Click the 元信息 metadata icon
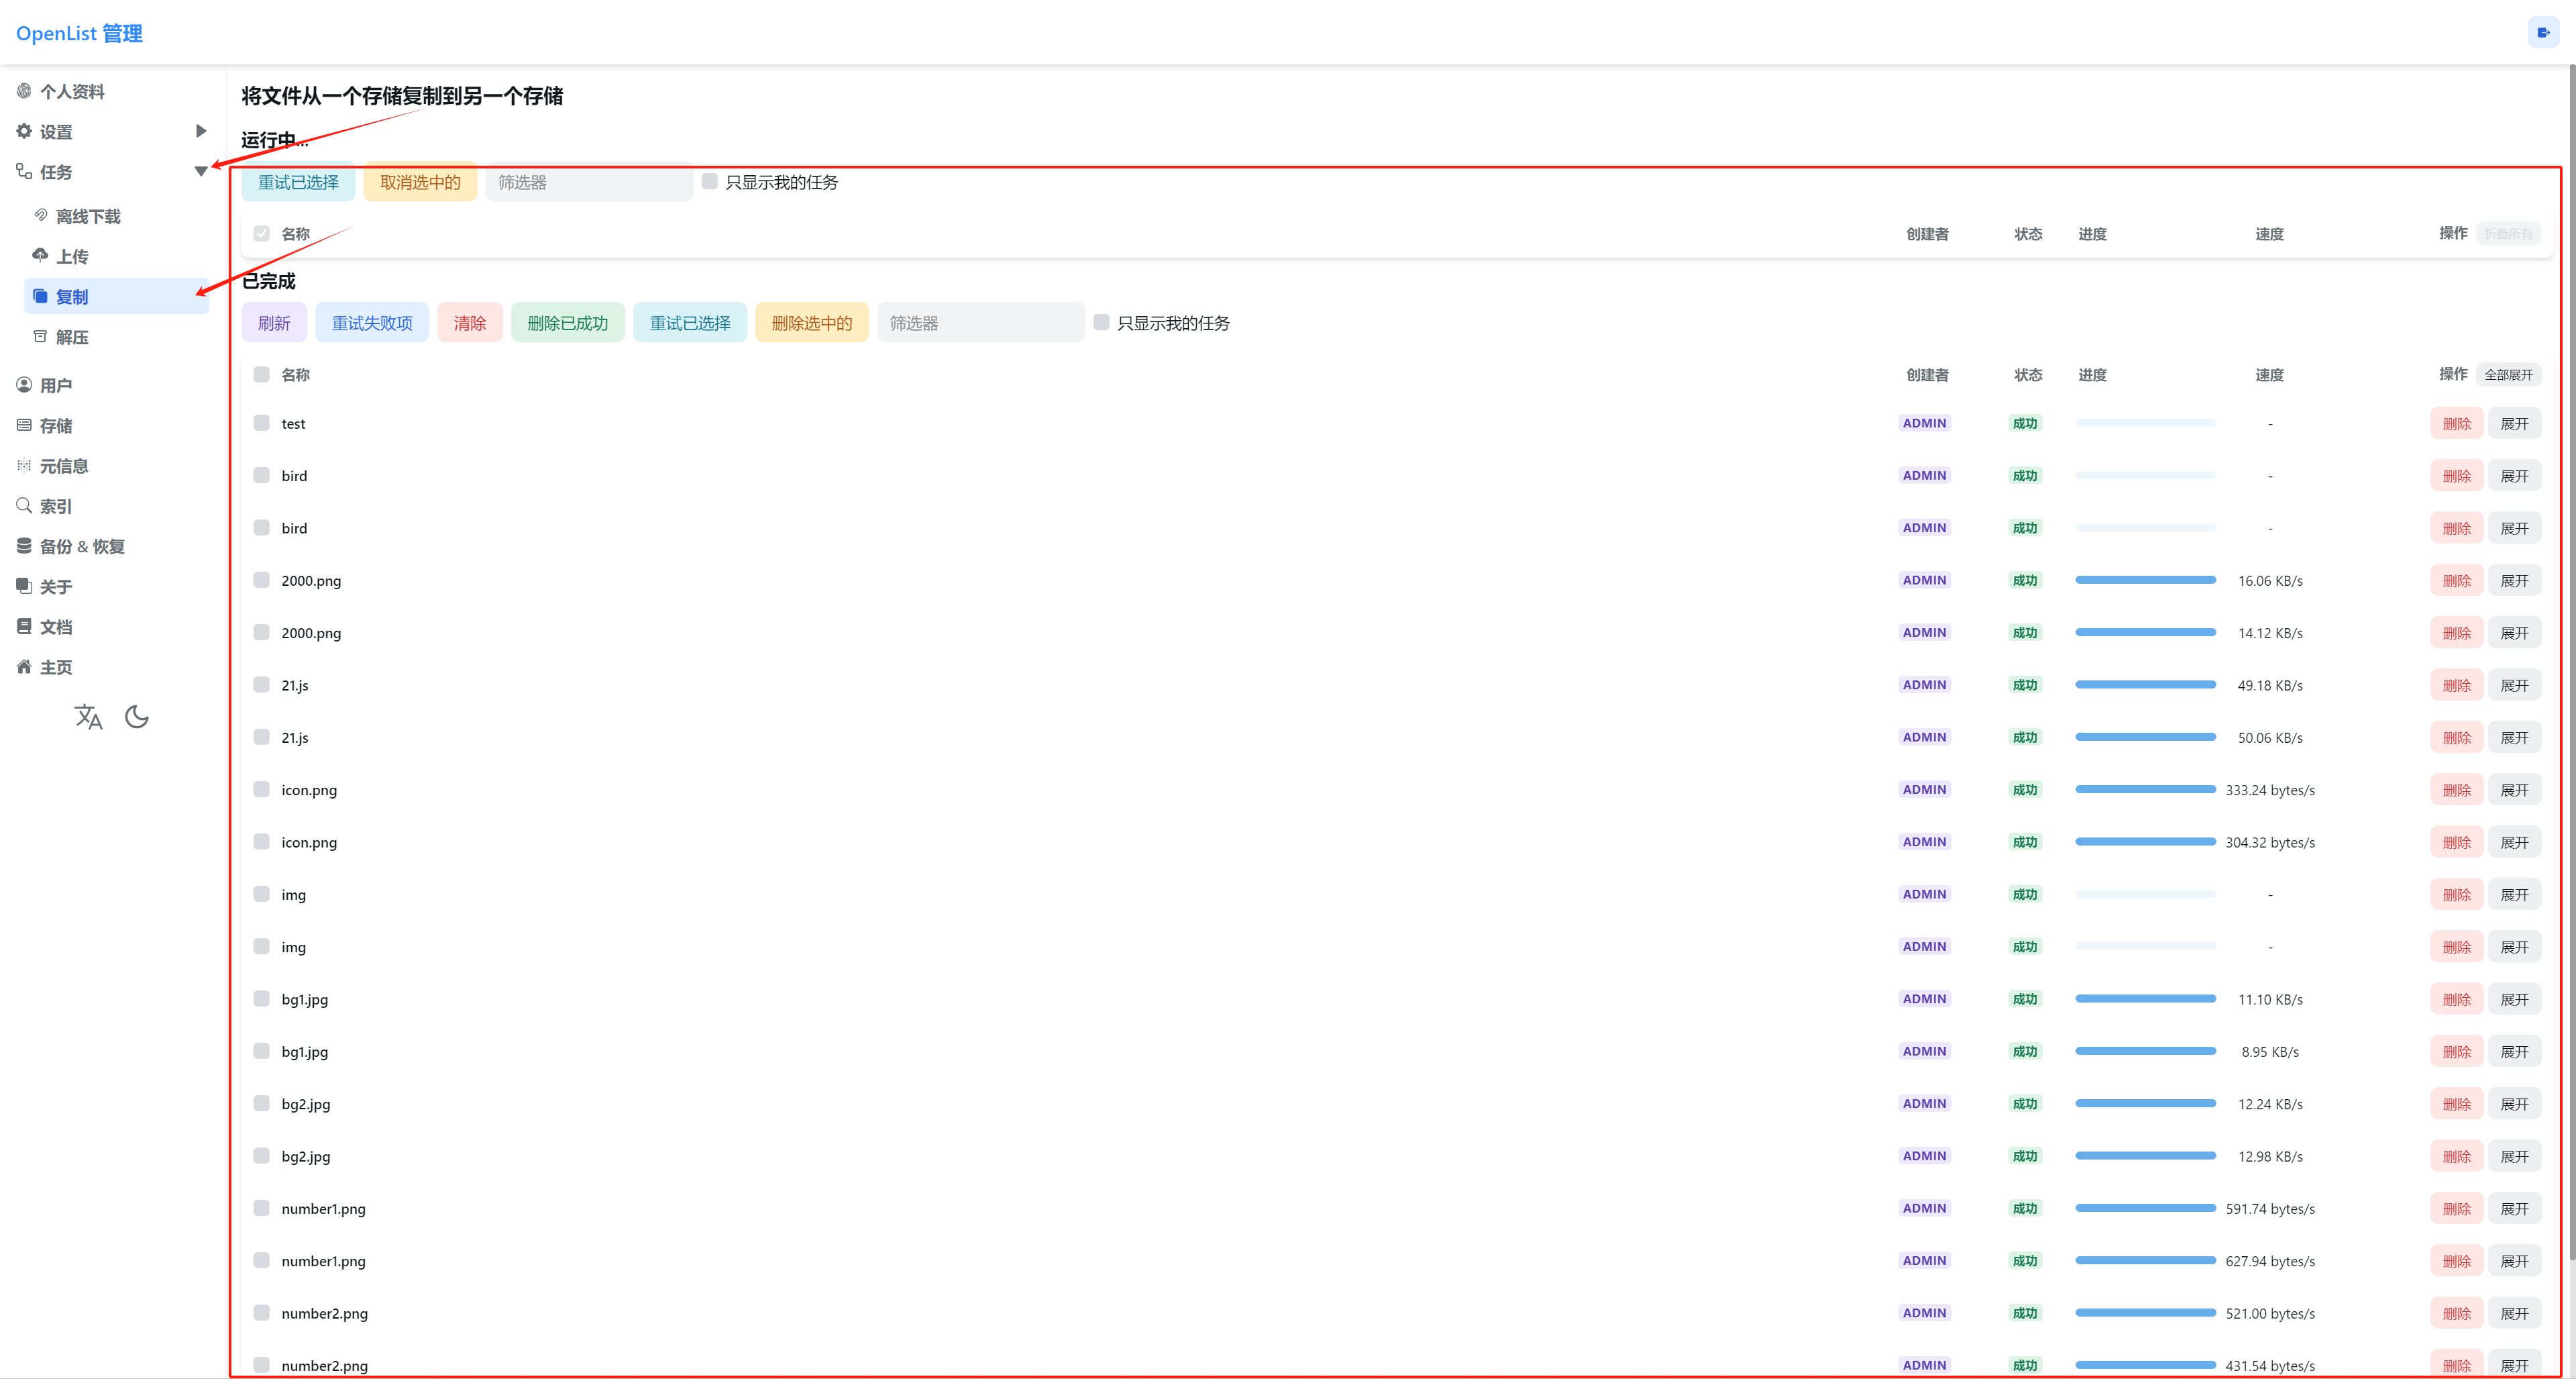2576x1379 pixels. click(x=24, y=465)
